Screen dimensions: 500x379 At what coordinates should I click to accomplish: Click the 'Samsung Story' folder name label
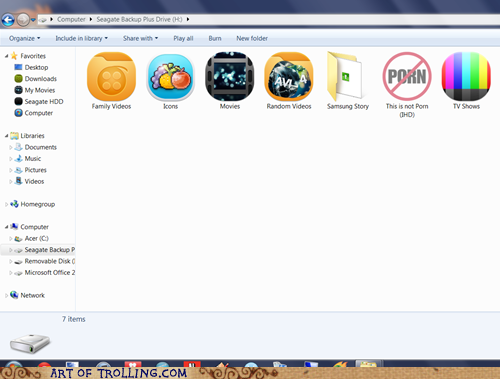click(x=348, y=106)
